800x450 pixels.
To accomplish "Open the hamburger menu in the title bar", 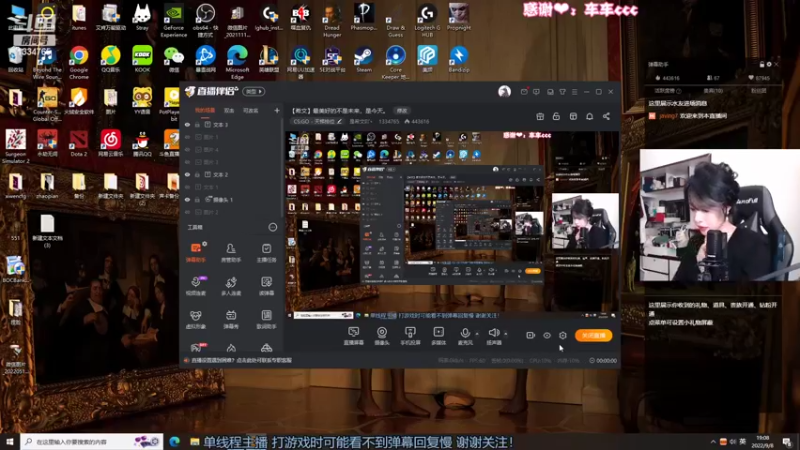I will click(574, 92).
